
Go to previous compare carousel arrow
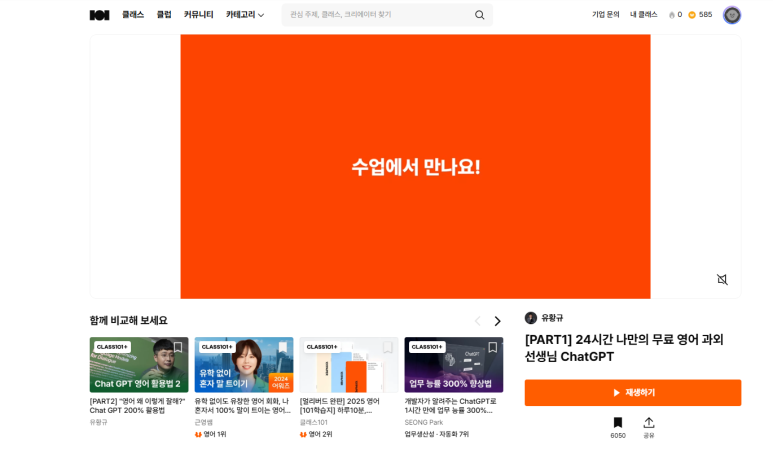pos(477,321)
